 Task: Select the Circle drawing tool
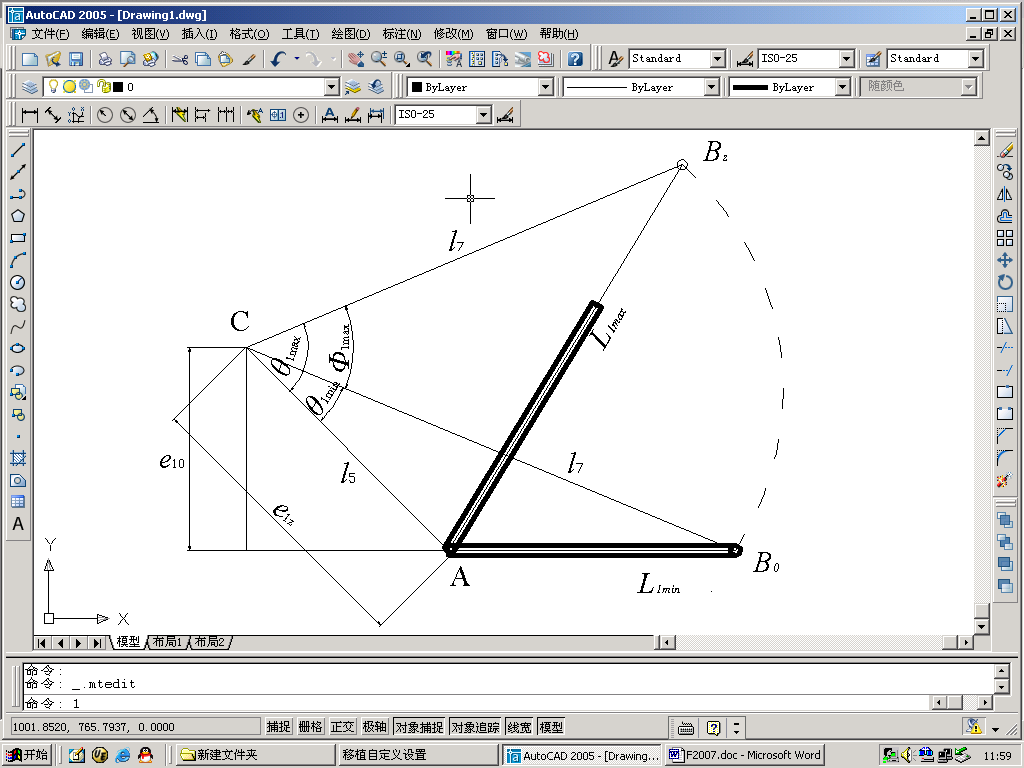[x=17, y=282]
